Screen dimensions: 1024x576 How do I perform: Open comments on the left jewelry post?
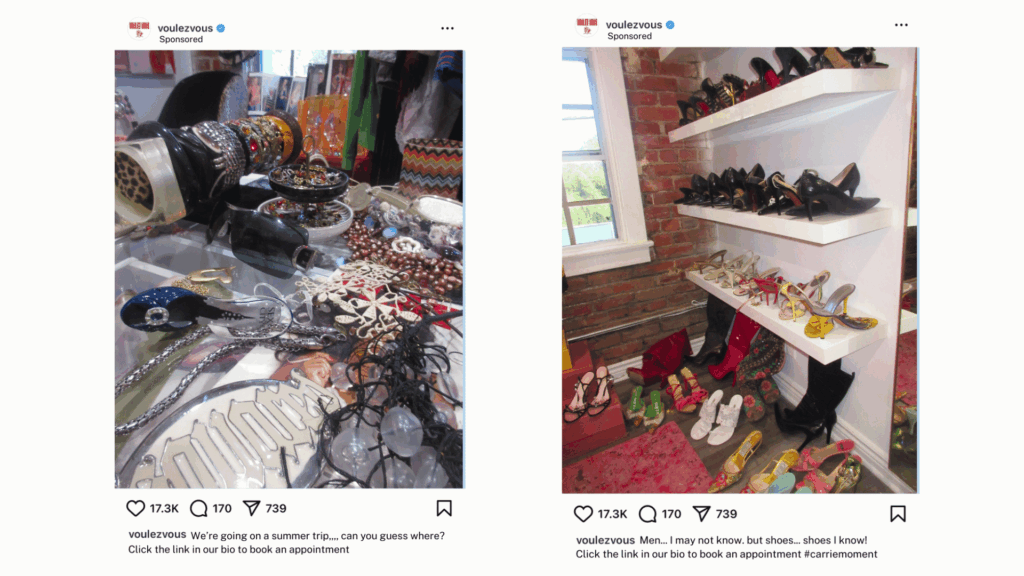tap(199, 508)
